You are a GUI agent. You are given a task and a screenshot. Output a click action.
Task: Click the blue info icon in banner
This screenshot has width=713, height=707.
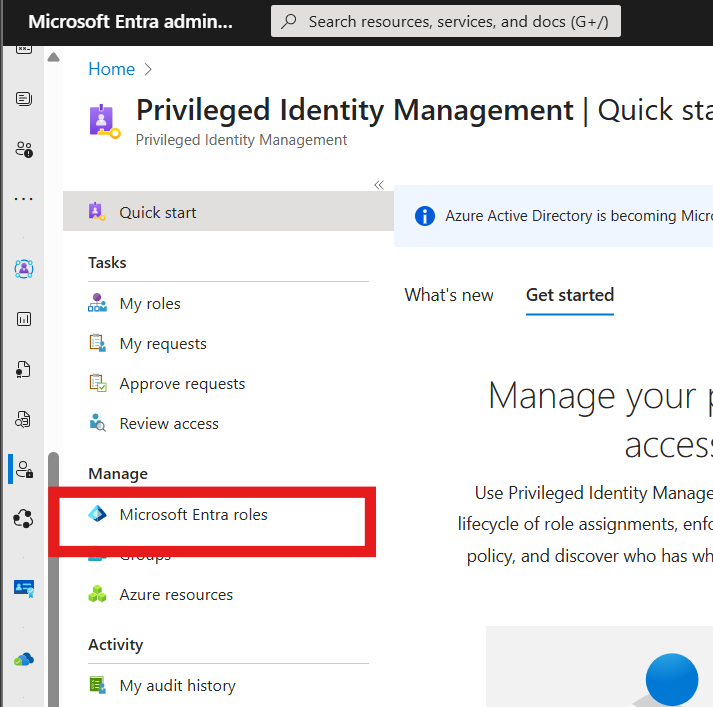[425, 216]
